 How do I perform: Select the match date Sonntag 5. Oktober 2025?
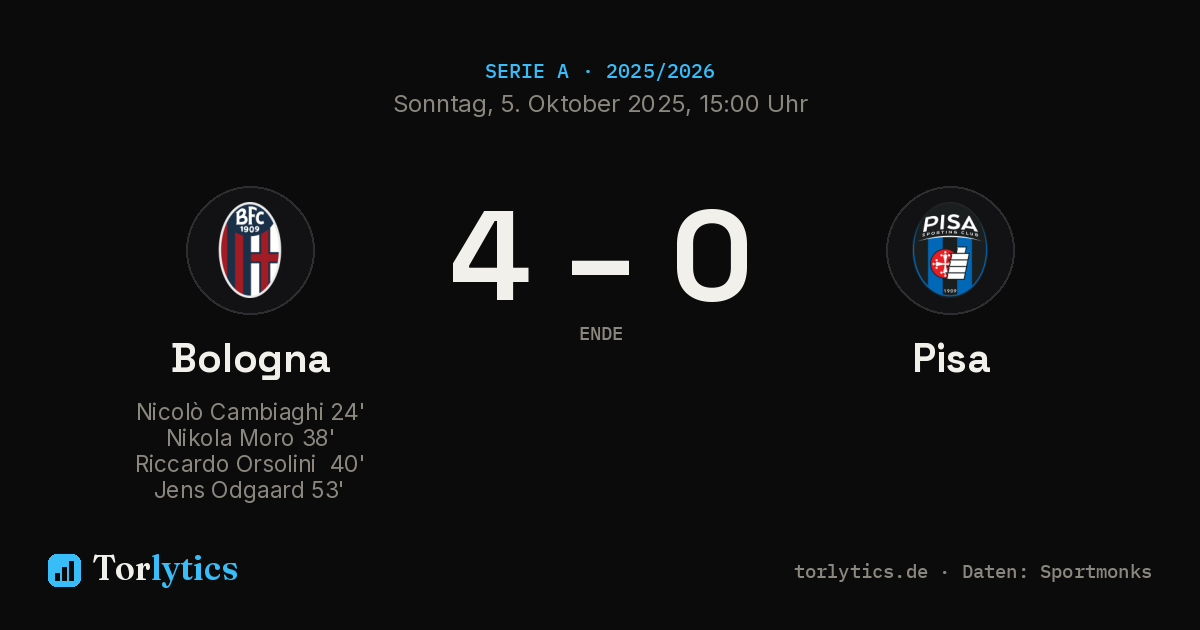[x=539, y=104]
